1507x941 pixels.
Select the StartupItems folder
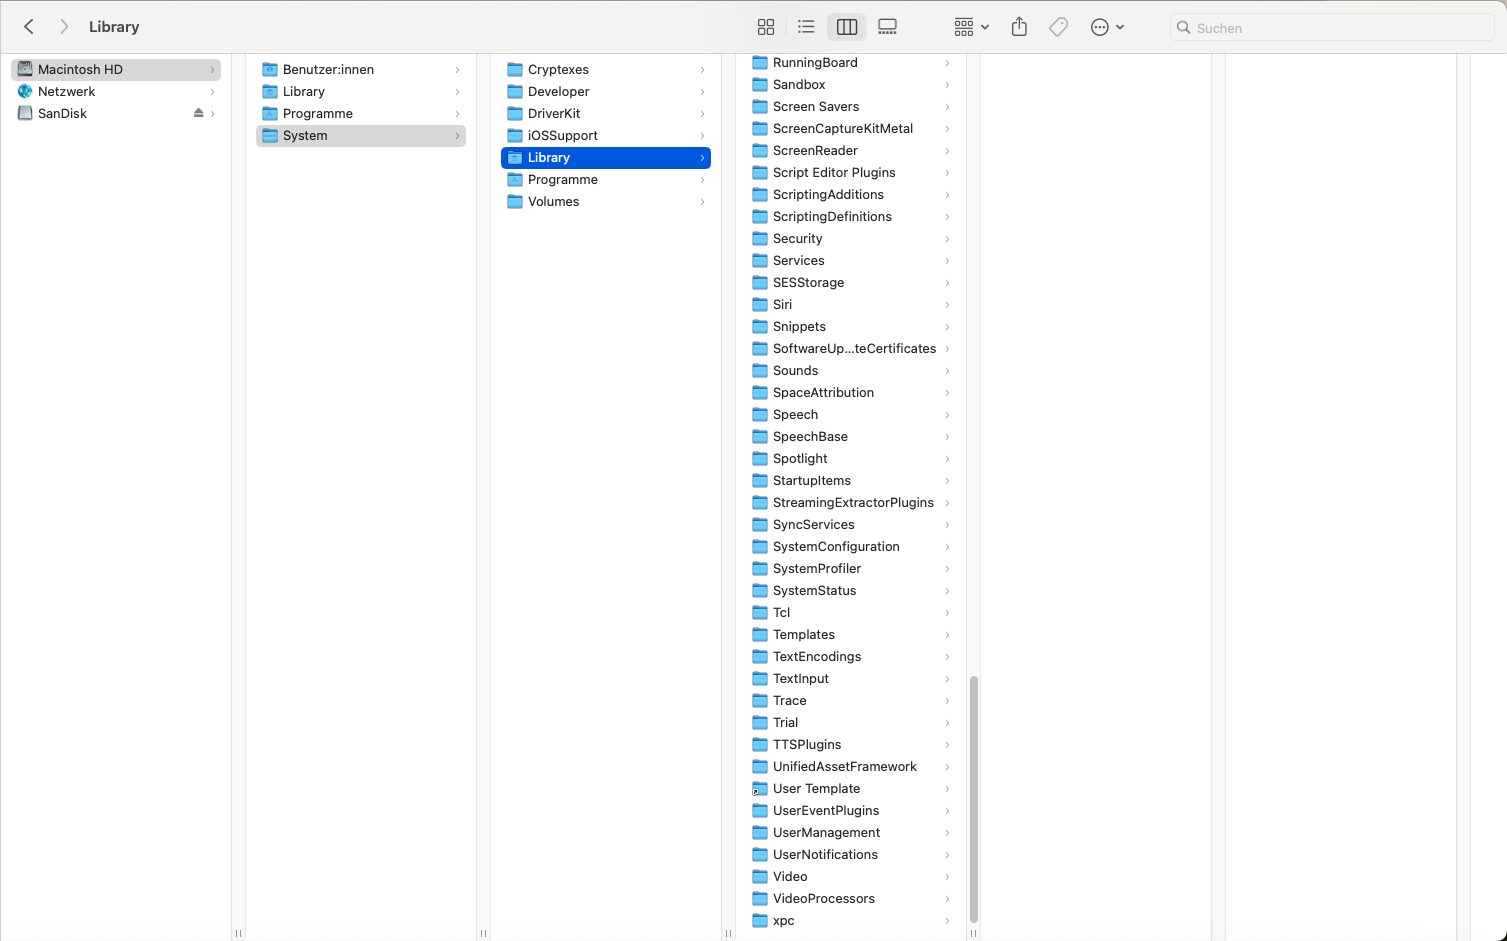(x=851, y=480)
